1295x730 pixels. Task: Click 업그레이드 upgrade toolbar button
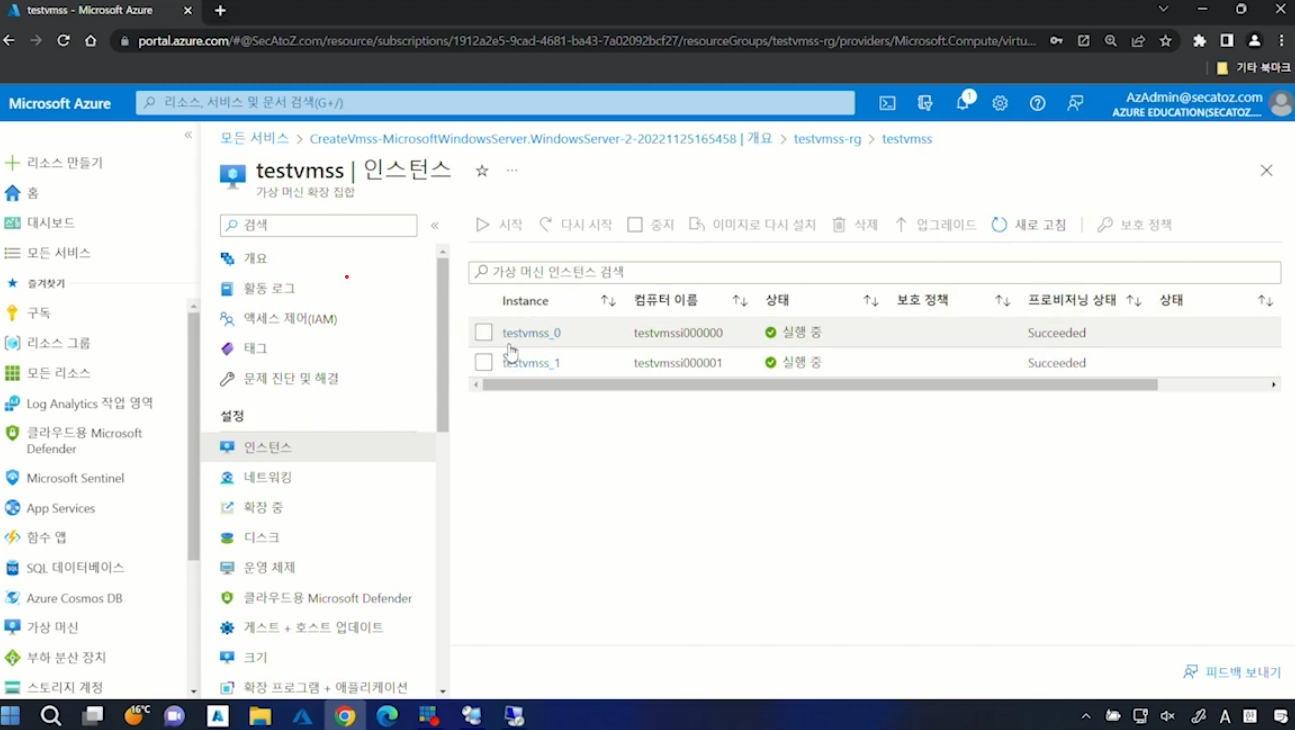pyautogui.click(x=935, y=225)
